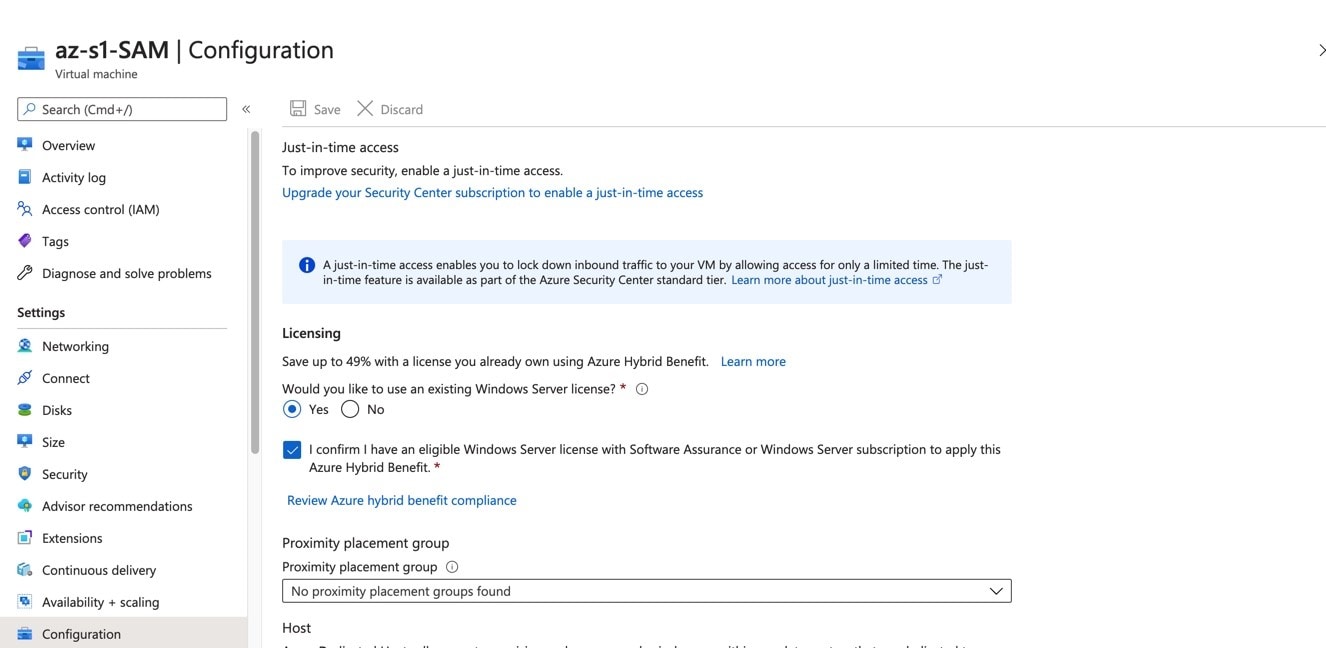Open Security settings via its shield icon
The image size is (1326, 648).
(x=24, y=474)
